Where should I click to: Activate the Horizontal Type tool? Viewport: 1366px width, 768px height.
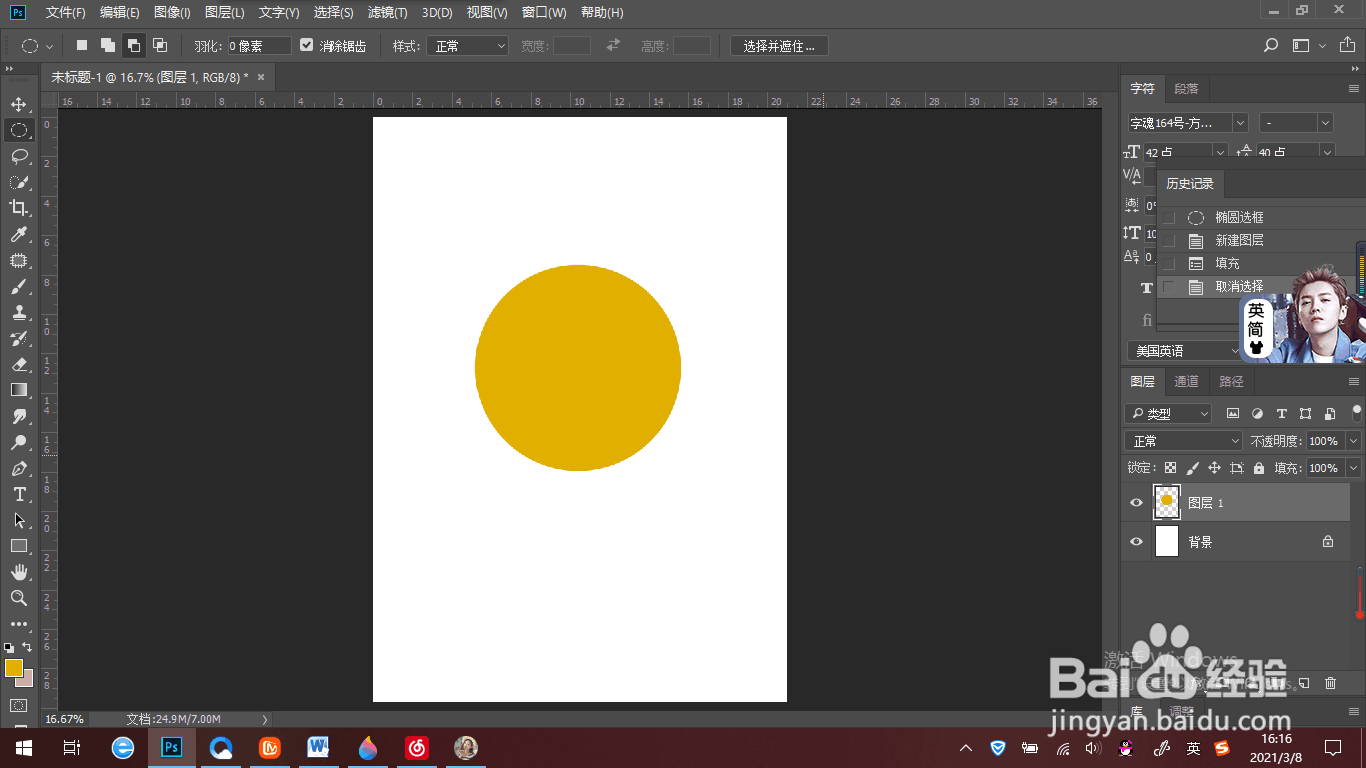pyautogui.click(x=19, y=494)
